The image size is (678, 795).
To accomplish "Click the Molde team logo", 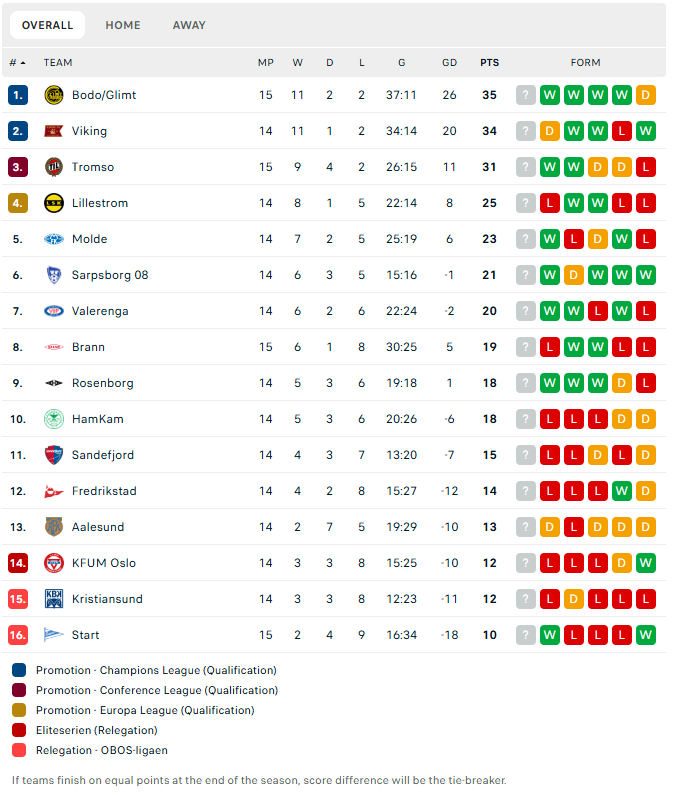I will (x=54, y=239).
